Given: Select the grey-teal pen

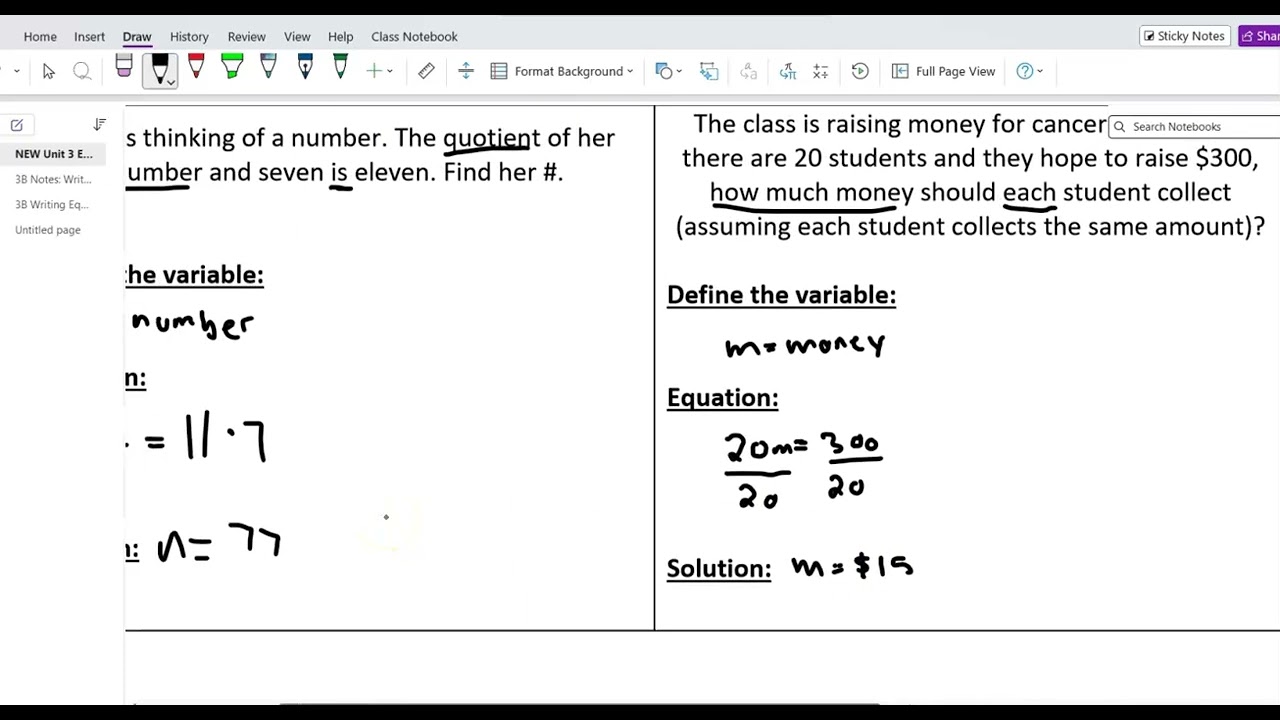Looking at the screenshot, I should click(268, 68).
